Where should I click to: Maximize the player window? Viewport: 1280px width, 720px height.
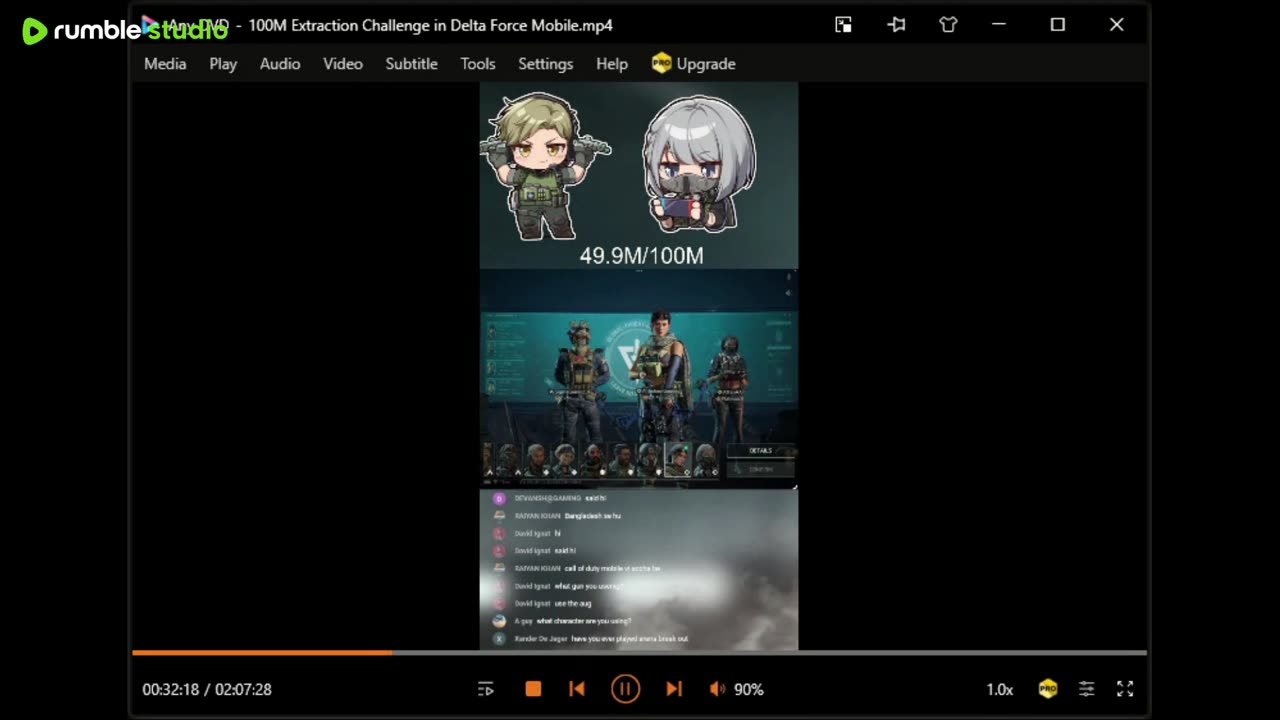coord(1058,25)
